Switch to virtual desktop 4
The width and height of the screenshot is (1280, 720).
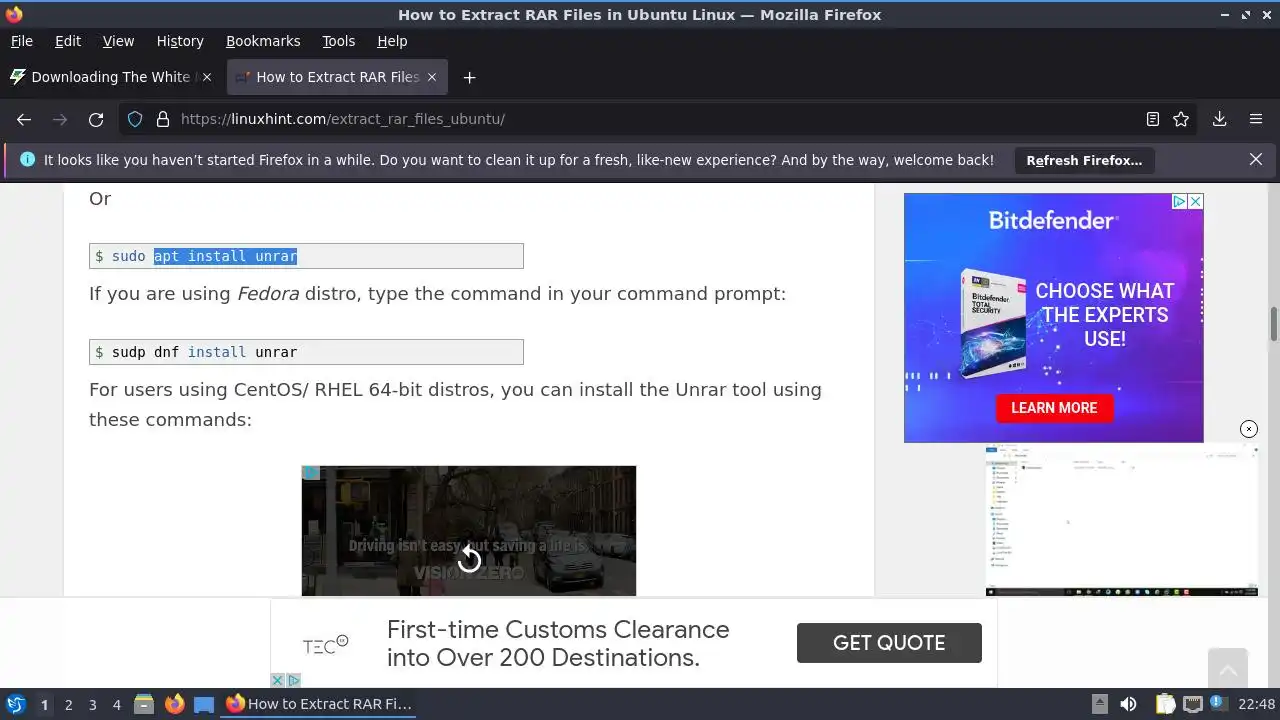coord(116,705)
